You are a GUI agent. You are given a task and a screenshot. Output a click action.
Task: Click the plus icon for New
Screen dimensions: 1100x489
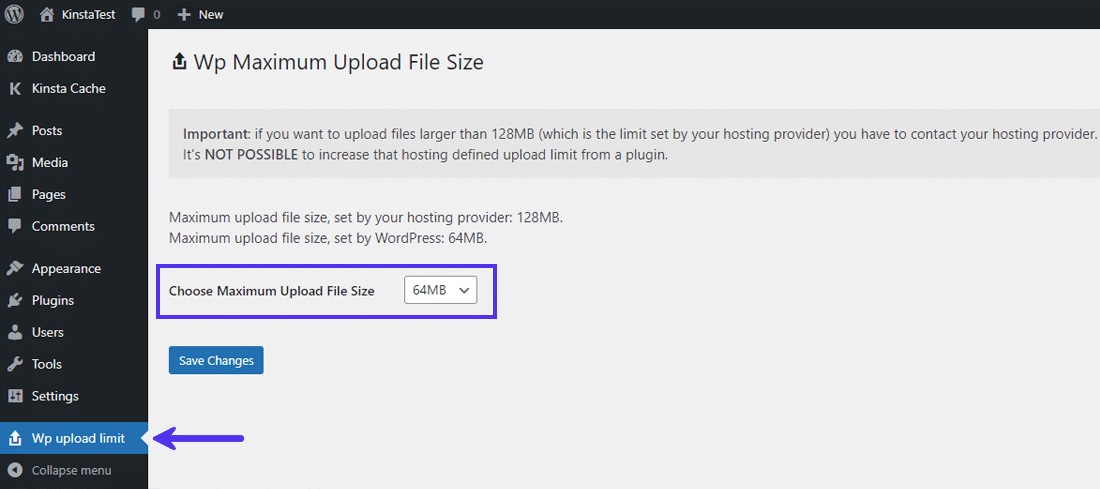(x=183, y=15)
